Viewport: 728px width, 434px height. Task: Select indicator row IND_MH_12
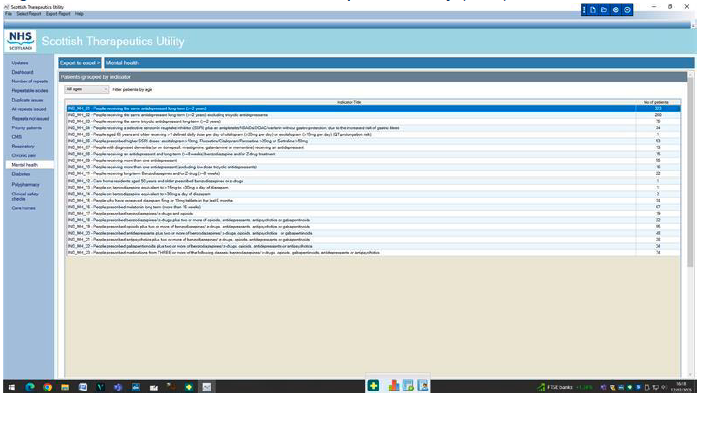(373, 181)
